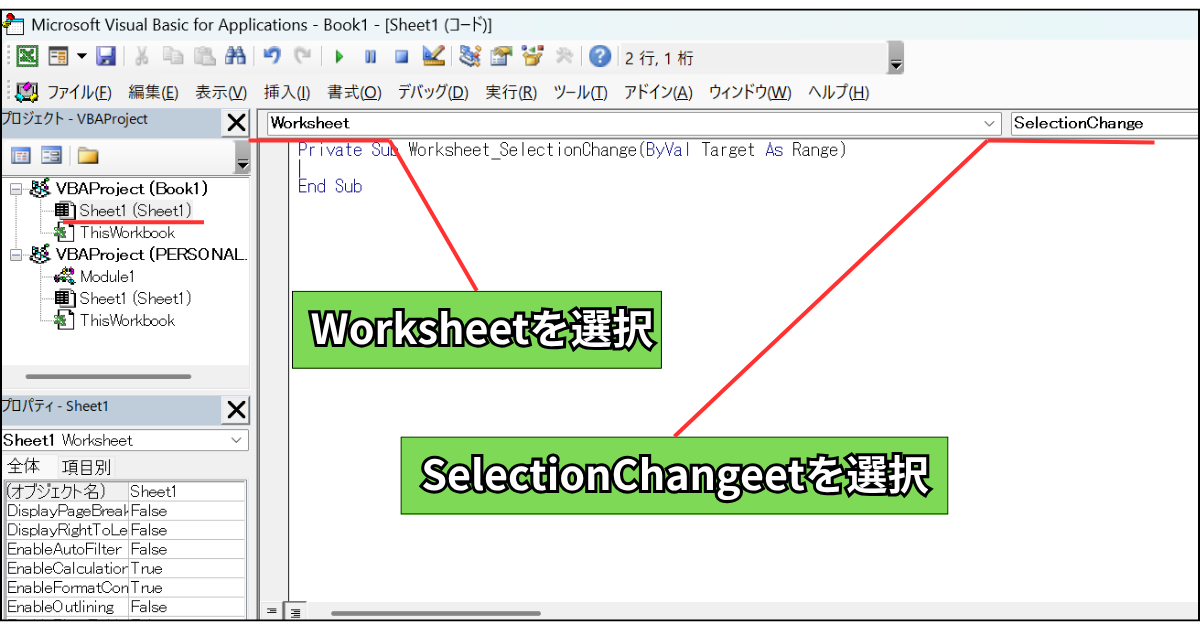1200x630 pixels.
Task: Click the Toolbox hammer-and-wrench icon
Action: (563, 57)
